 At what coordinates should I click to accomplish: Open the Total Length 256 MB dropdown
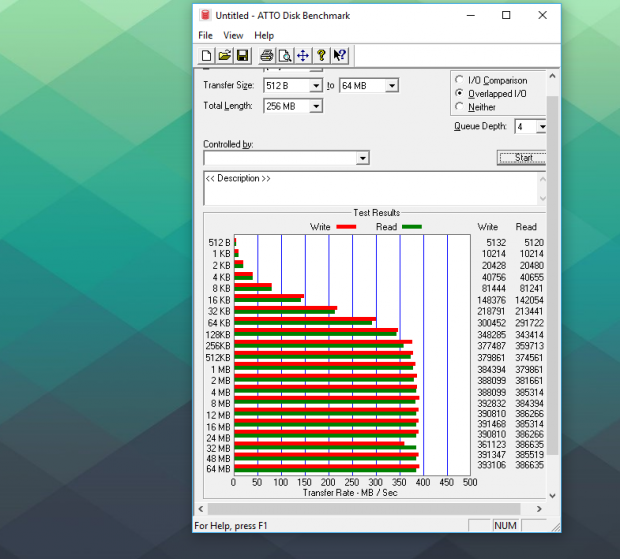pyautogui.click(x=316, y=106)
